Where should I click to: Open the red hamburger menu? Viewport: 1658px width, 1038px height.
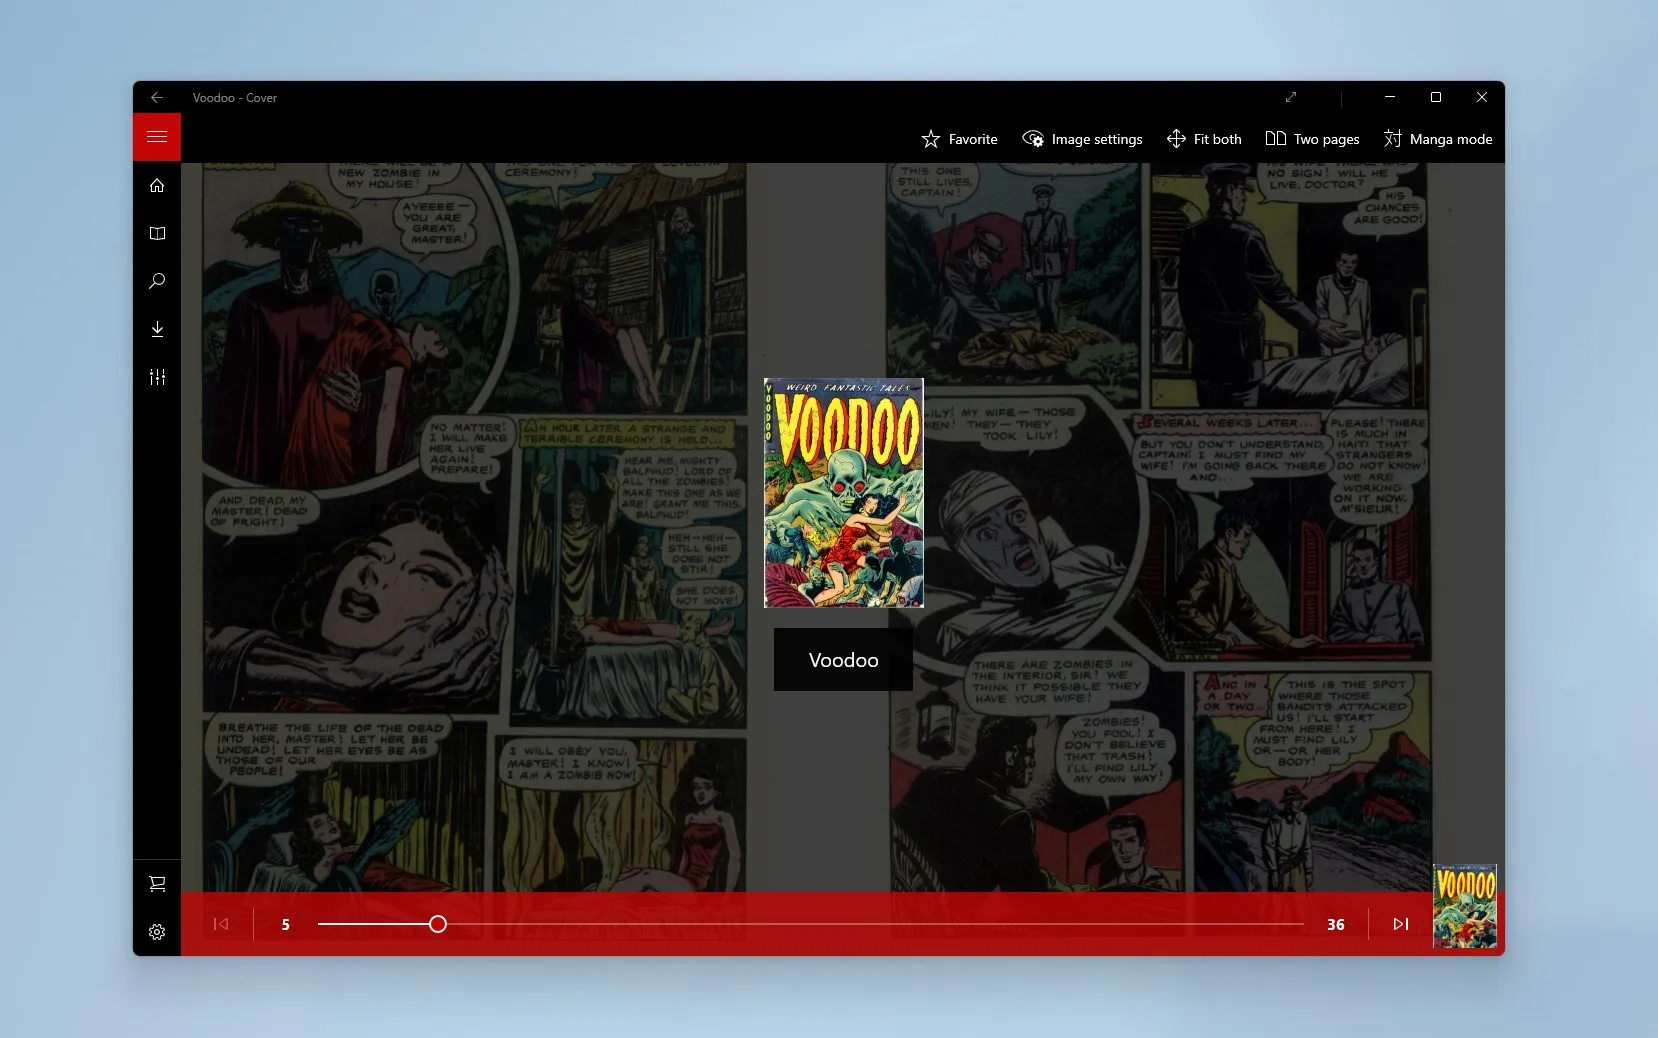tap(157, 137)
